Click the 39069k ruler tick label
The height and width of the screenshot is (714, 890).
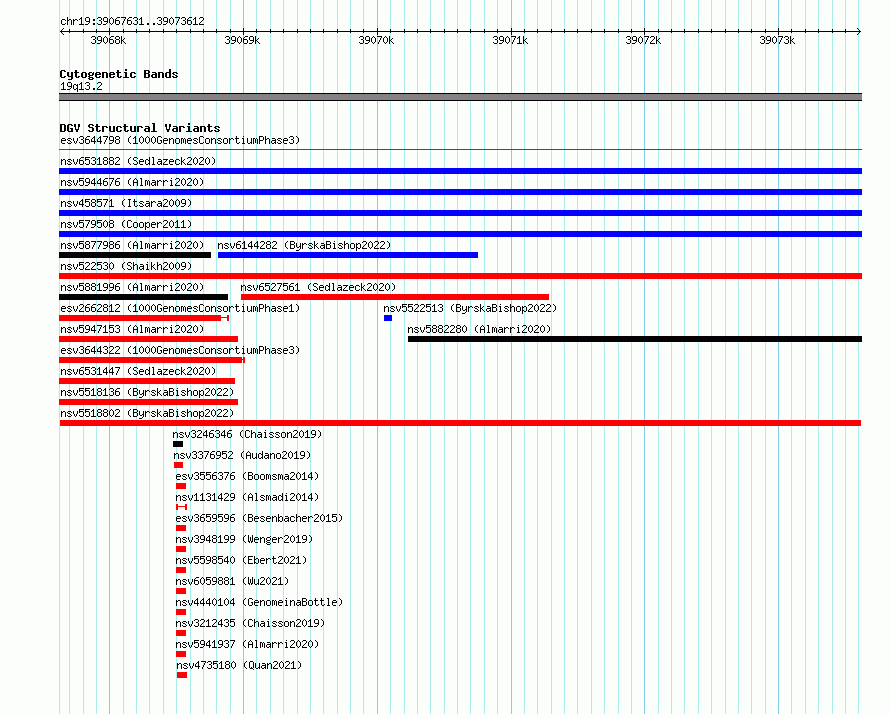242,40
